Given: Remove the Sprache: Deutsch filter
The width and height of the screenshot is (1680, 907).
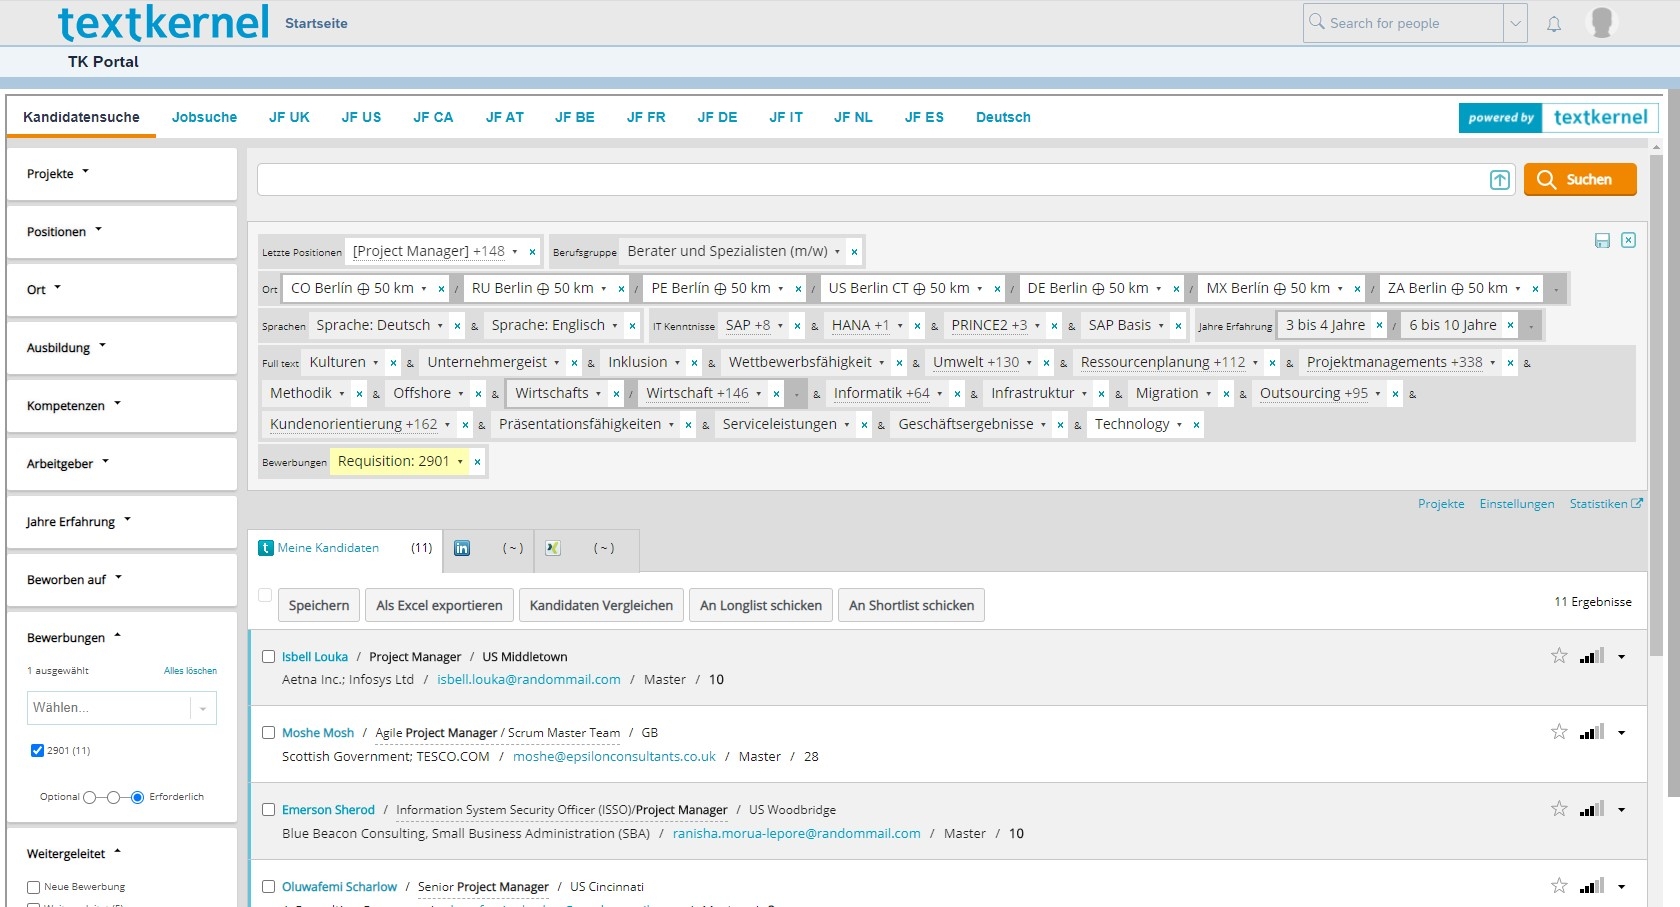Looking at the screenshot, I should coord(457,326).
